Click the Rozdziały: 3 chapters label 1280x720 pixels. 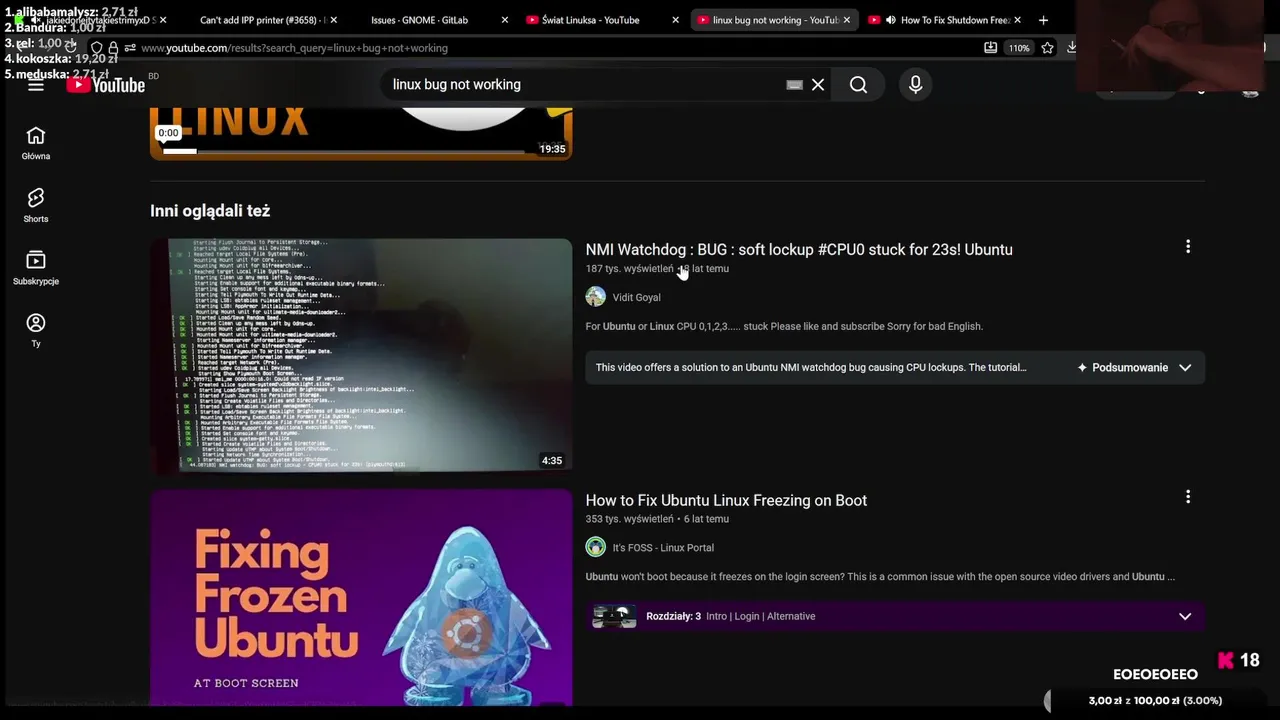[673, 616]
